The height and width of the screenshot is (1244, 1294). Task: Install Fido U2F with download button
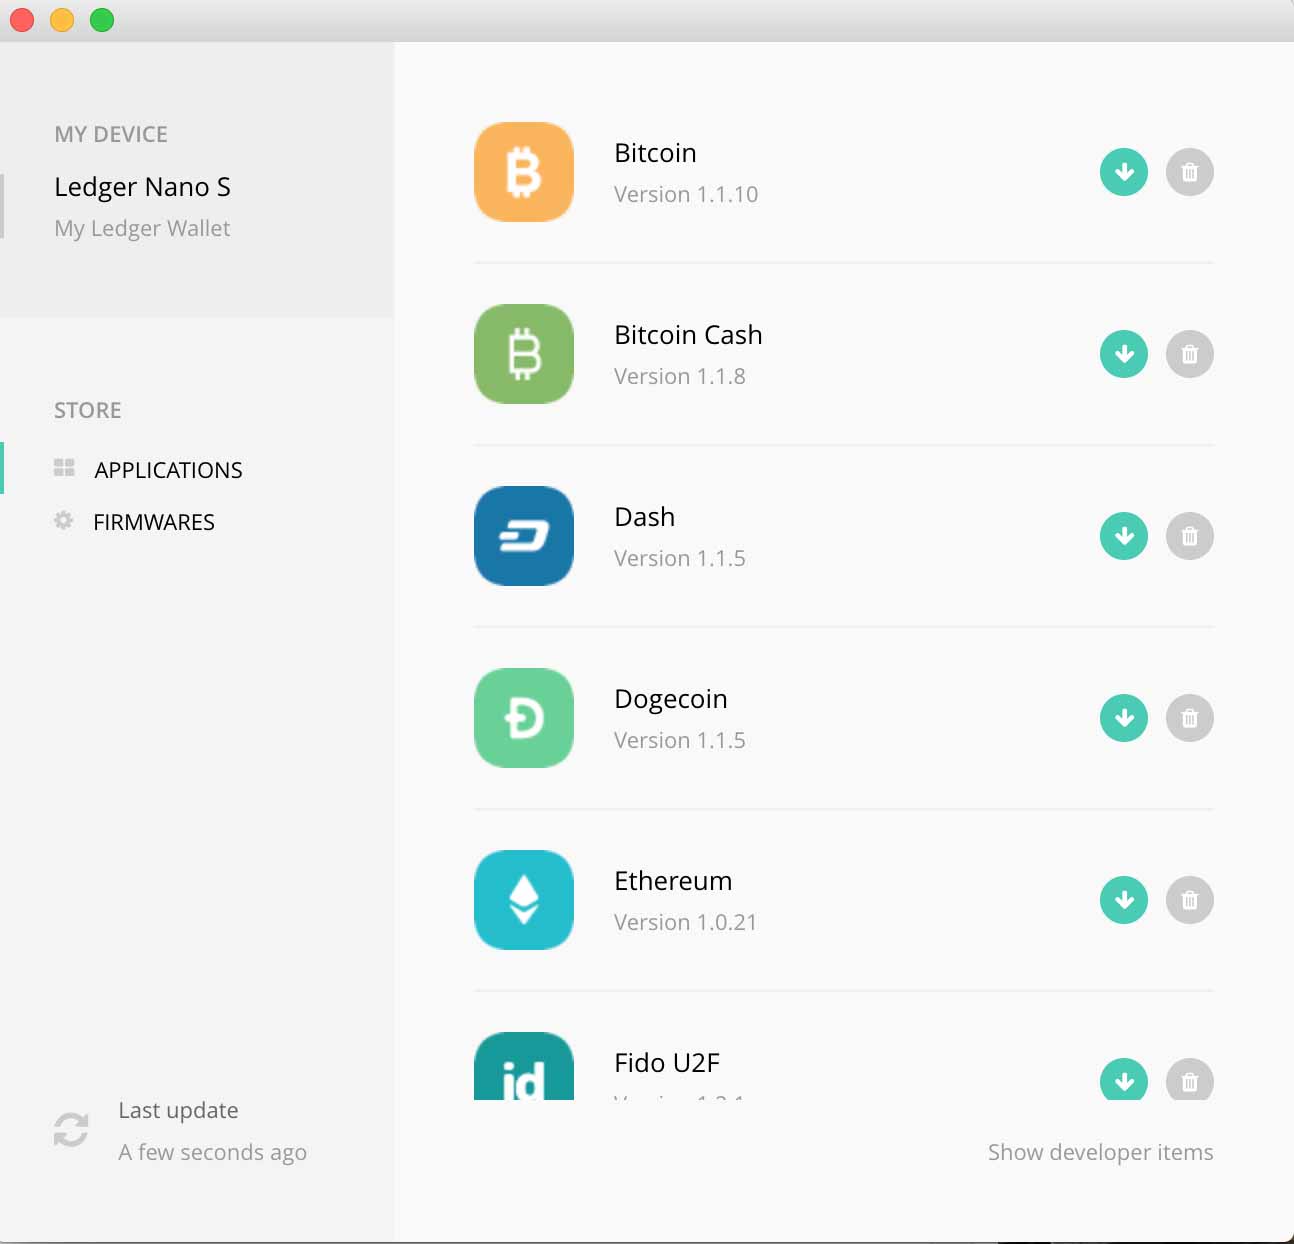pos(1124,1080)
